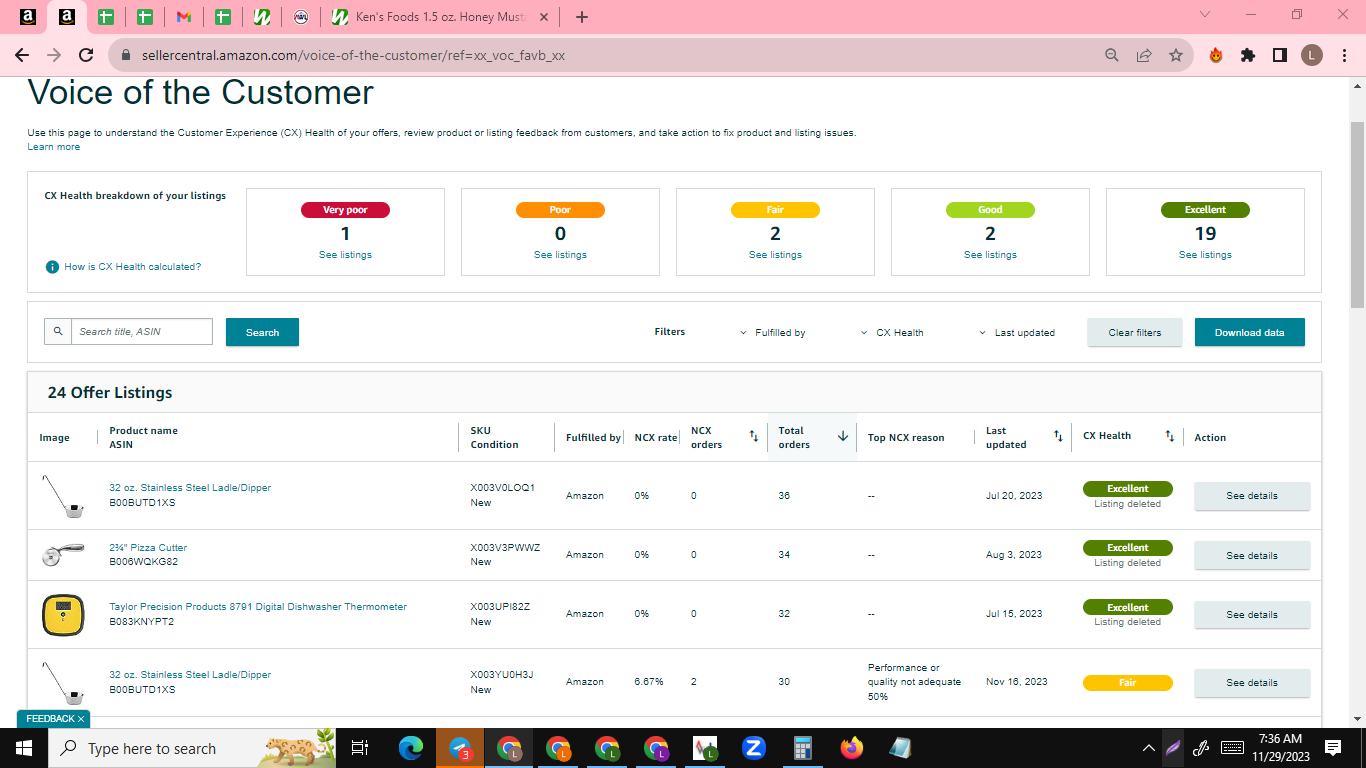
Task: See details for the Pizza Cutter row
Action: pyautogui.click(x=1252, y=555)
